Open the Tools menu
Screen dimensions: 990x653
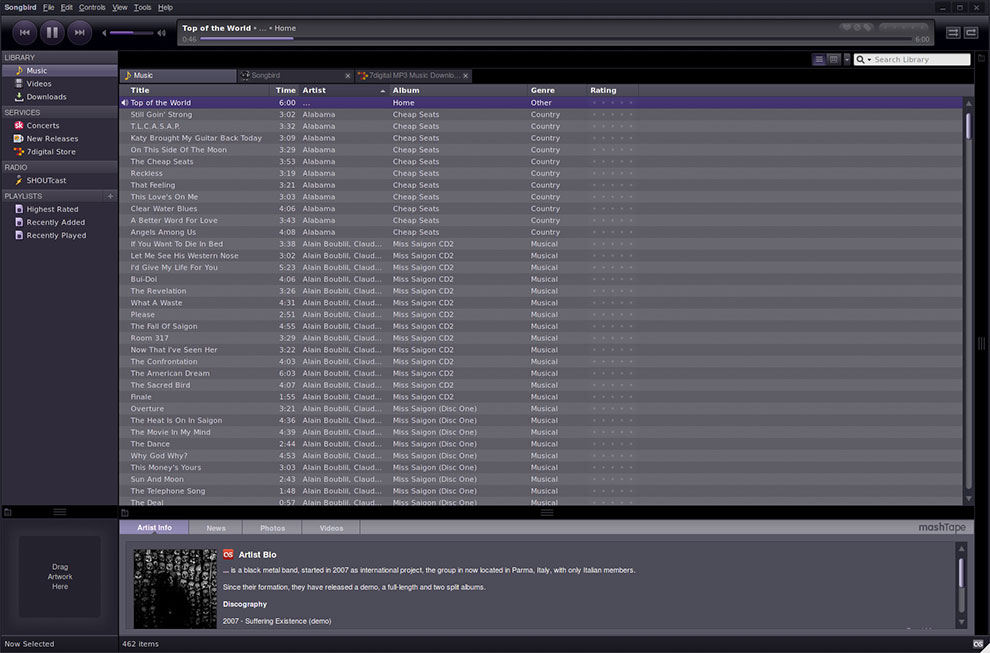pyautogui.click(x=143, y=8)
